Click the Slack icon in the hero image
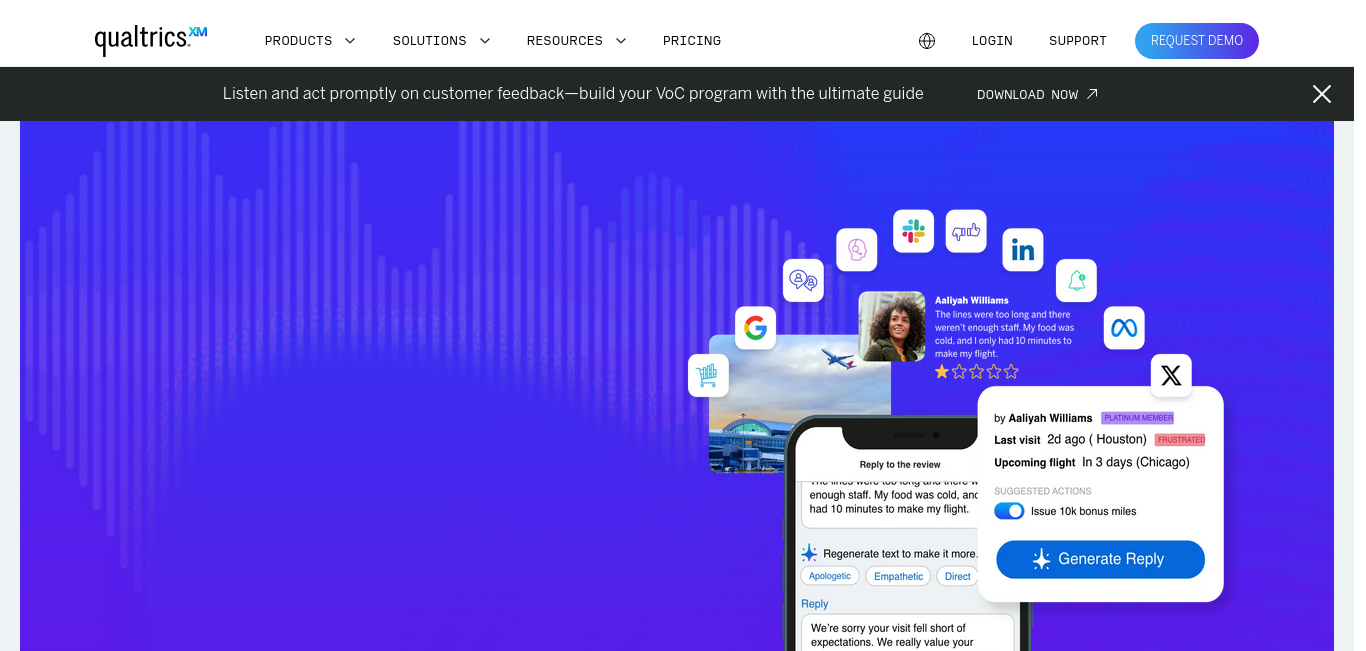The image size is (1366, 651). click(x=913, y=231)
